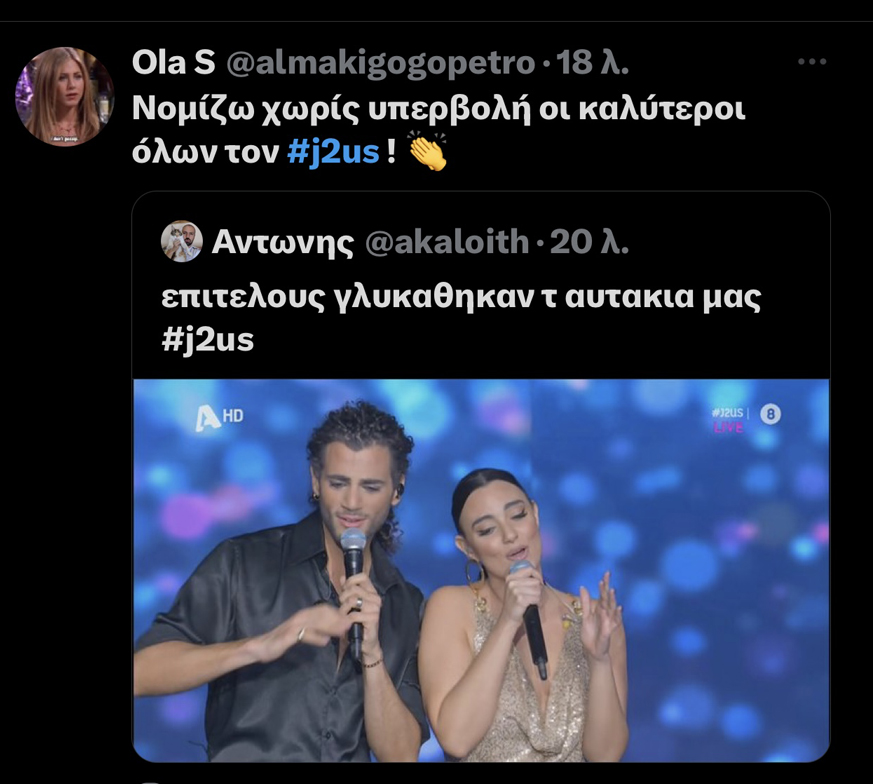The width and height of the screenshot is (873, 784).
Task: Open the @akaloith handle
Action: point(447,242)
